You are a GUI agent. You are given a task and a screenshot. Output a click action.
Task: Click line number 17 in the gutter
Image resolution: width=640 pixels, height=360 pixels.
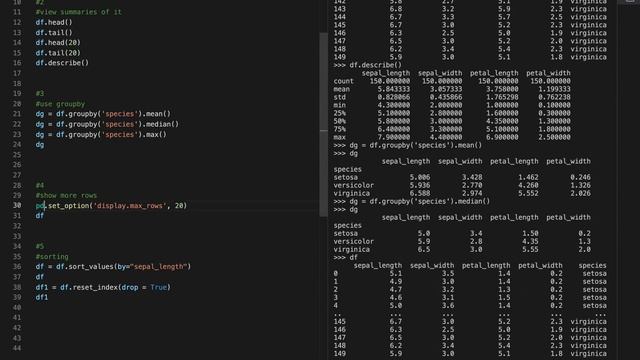[x=17, y=73]
